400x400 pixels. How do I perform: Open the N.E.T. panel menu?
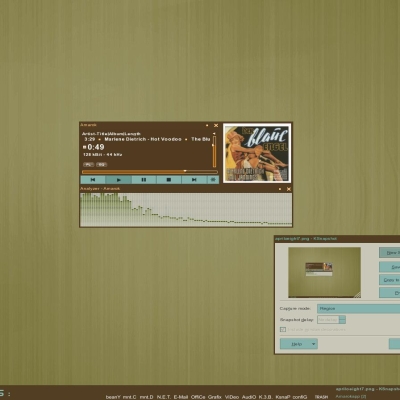click(163, 397)
